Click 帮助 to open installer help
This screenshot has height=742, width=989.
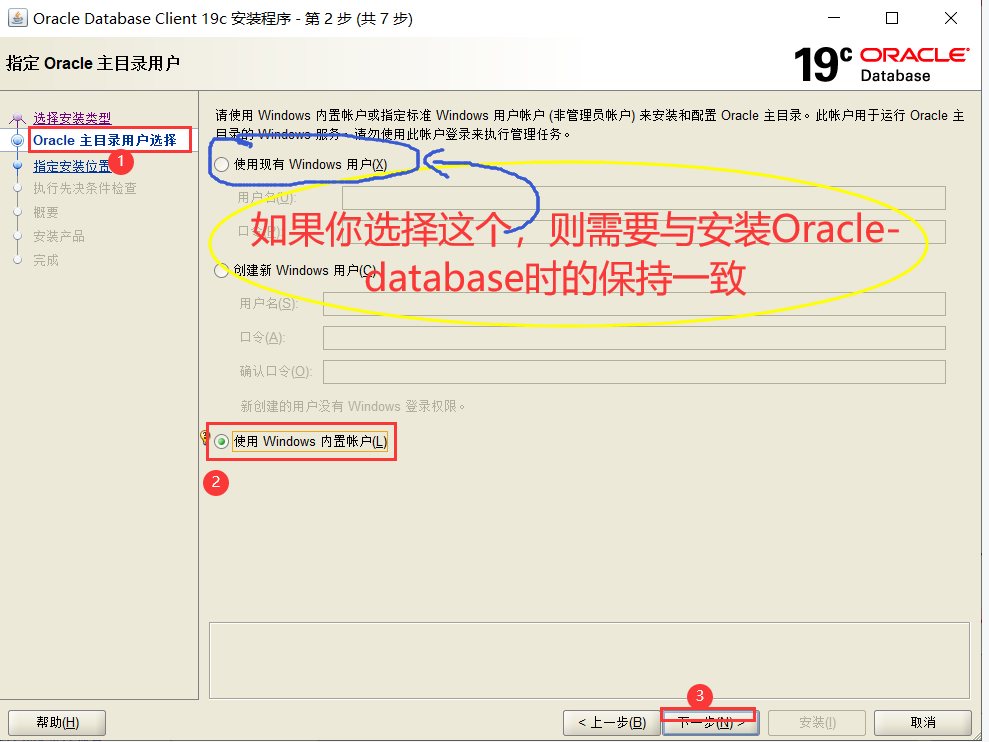tap(56, 722)
